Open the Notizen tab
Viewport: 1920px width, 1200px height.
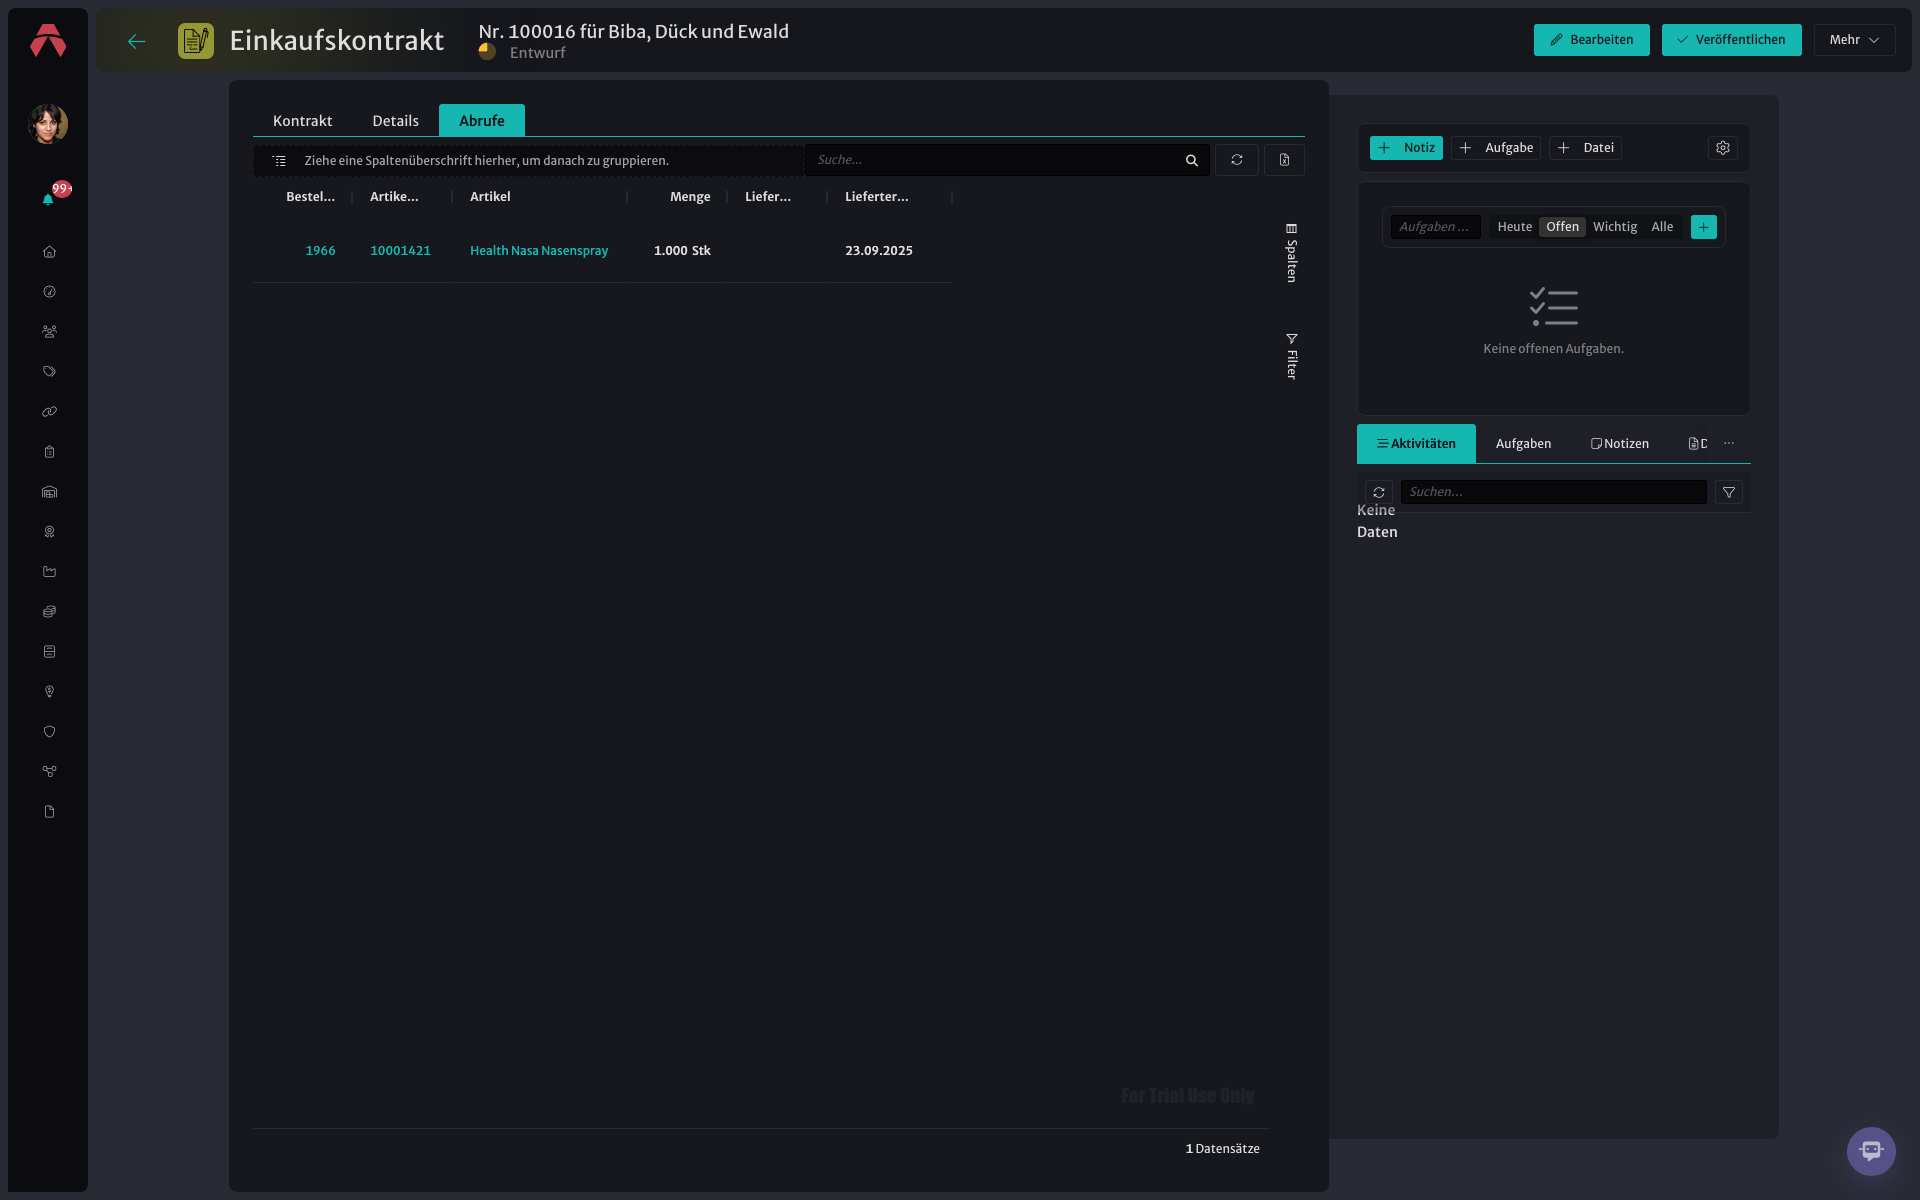pyautogui.click(x=1620, y=444)
